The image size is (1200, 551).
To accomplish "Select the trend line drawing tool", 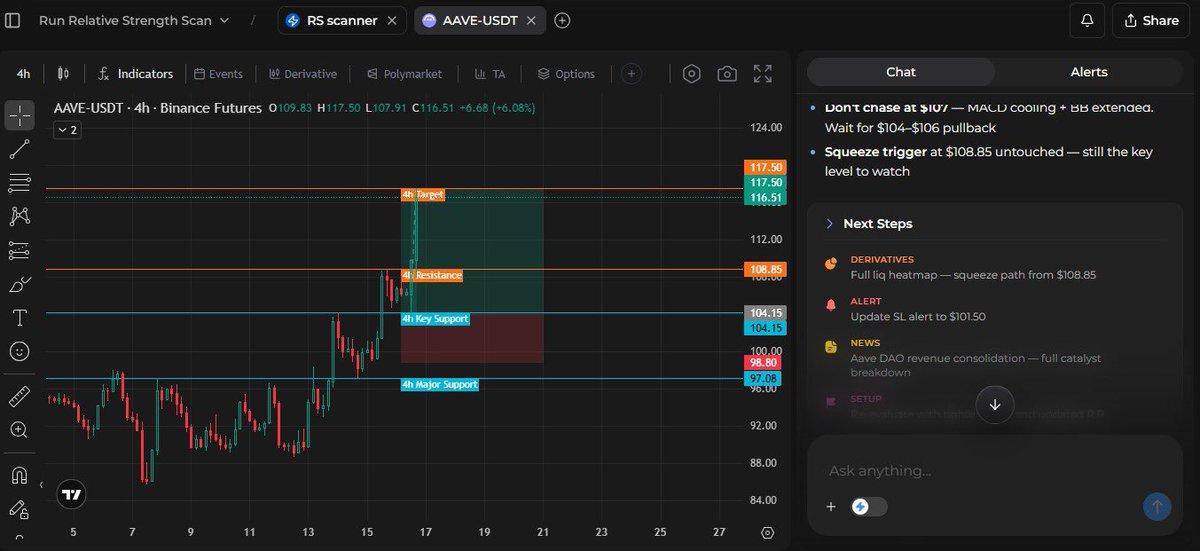I will point(19,150).
